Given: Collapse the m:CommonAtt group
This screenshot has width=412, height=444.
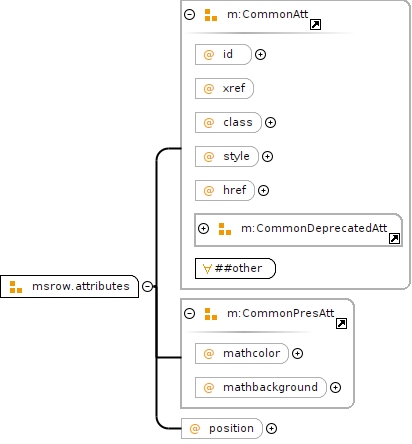Looking at the screenshot, I should point(190,14).
